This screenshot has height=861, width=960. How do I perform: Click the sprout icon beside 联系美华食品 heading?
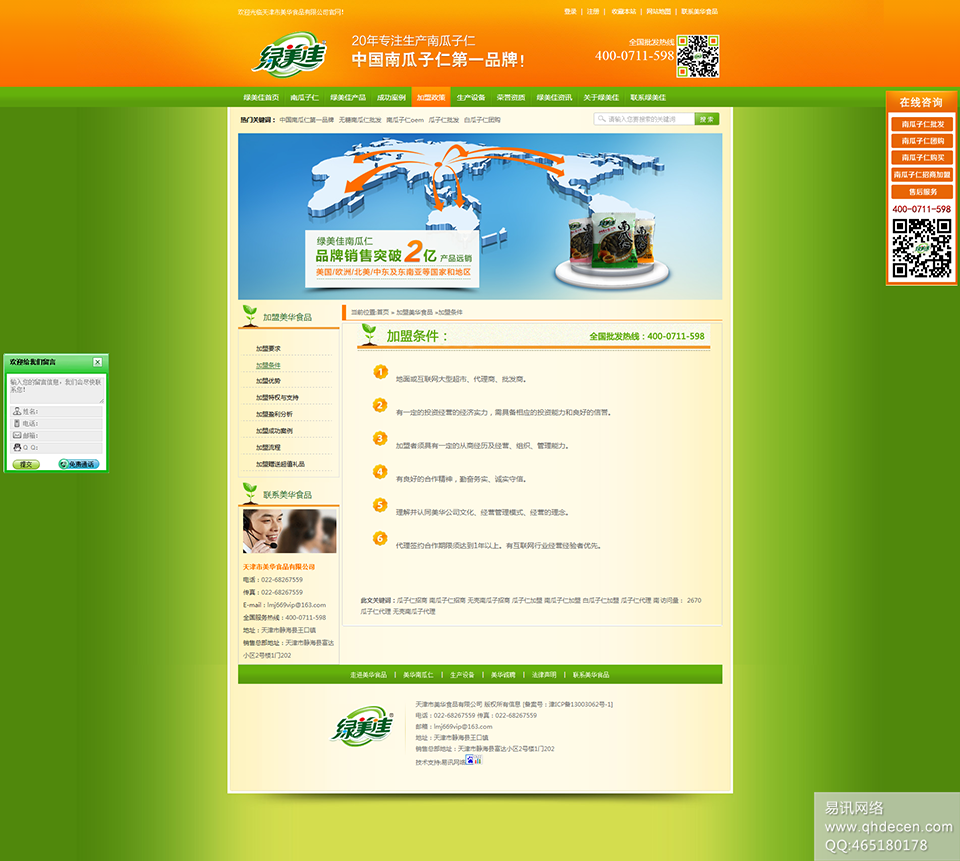pyautogui.click(x=250, y=493)
